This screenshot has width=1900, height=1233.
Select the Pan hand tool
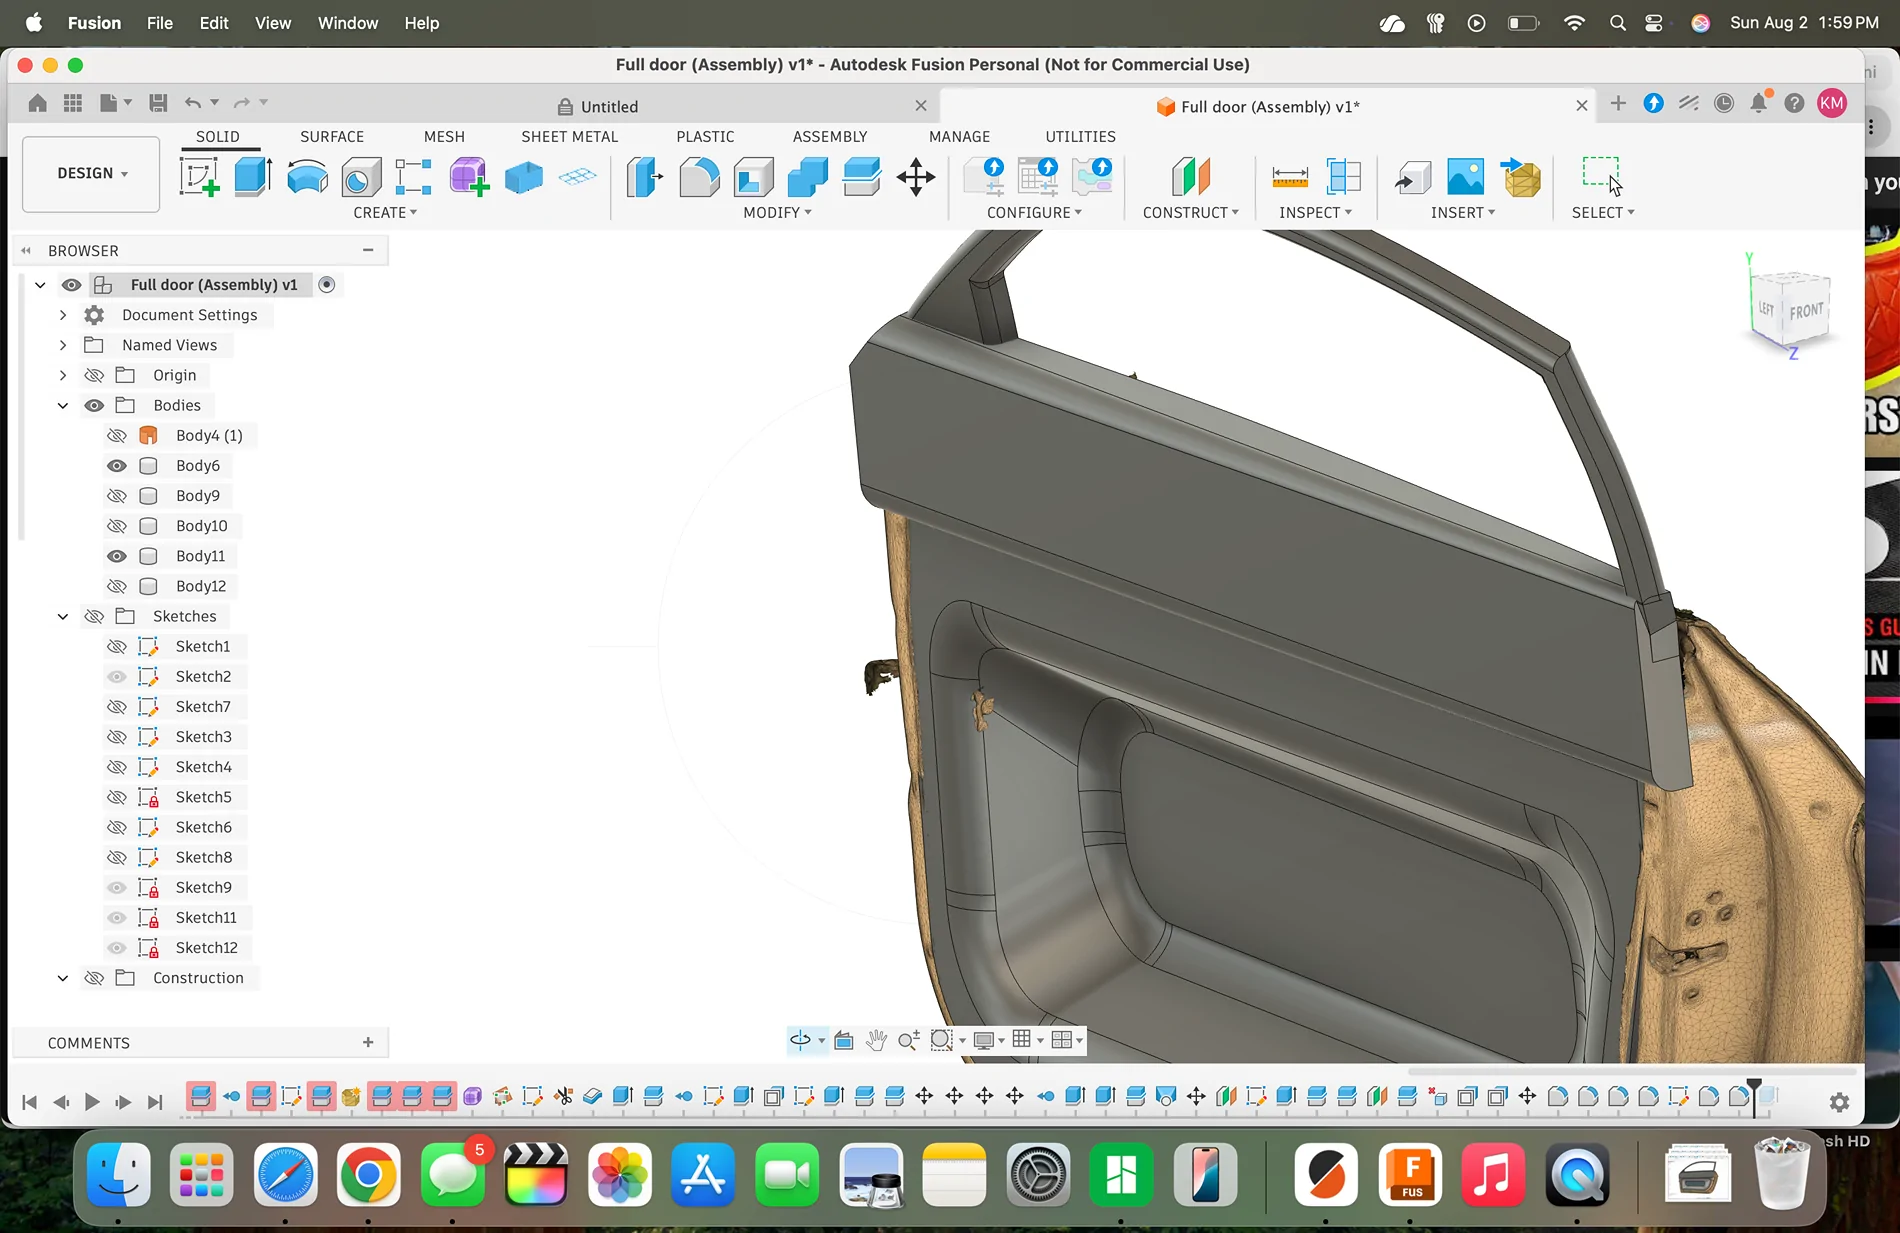tap(876, 1040)
